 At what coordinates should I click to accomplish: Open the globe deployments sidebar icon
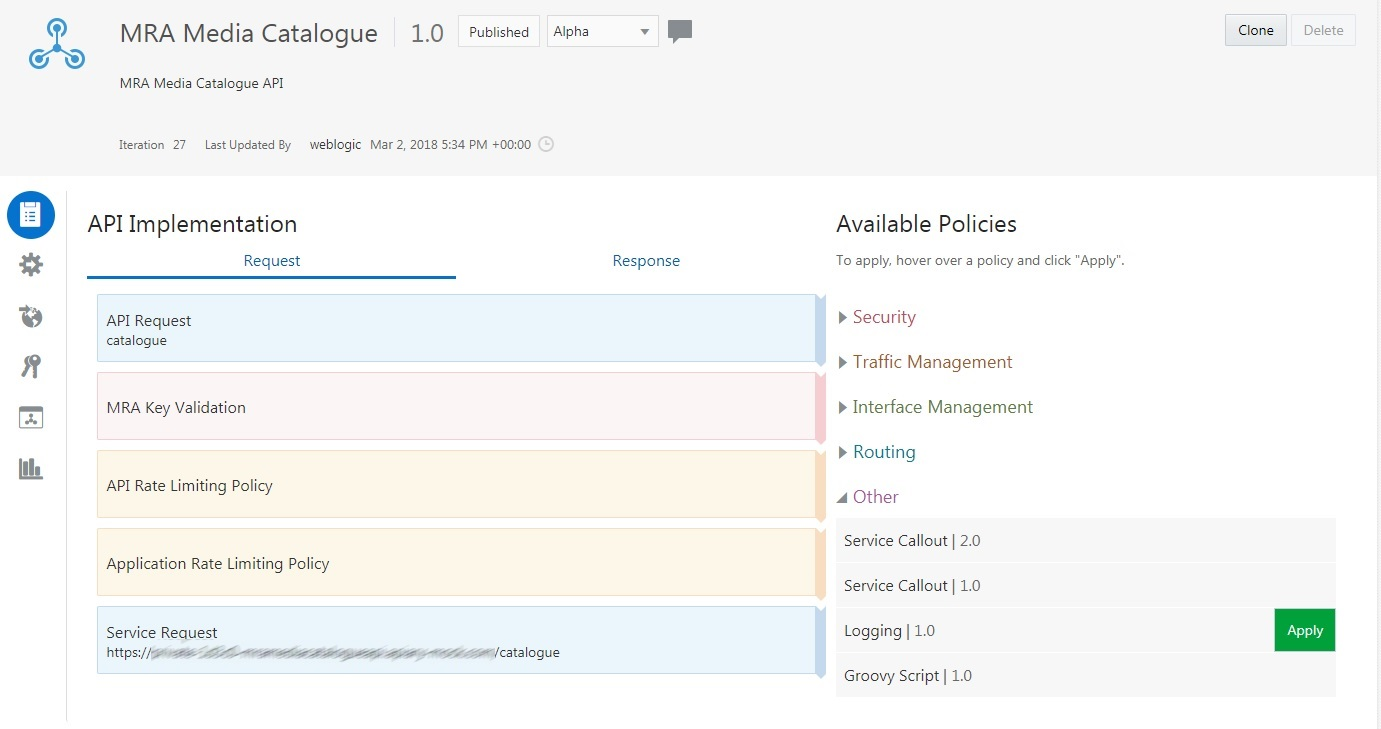[x=31, y=317]
